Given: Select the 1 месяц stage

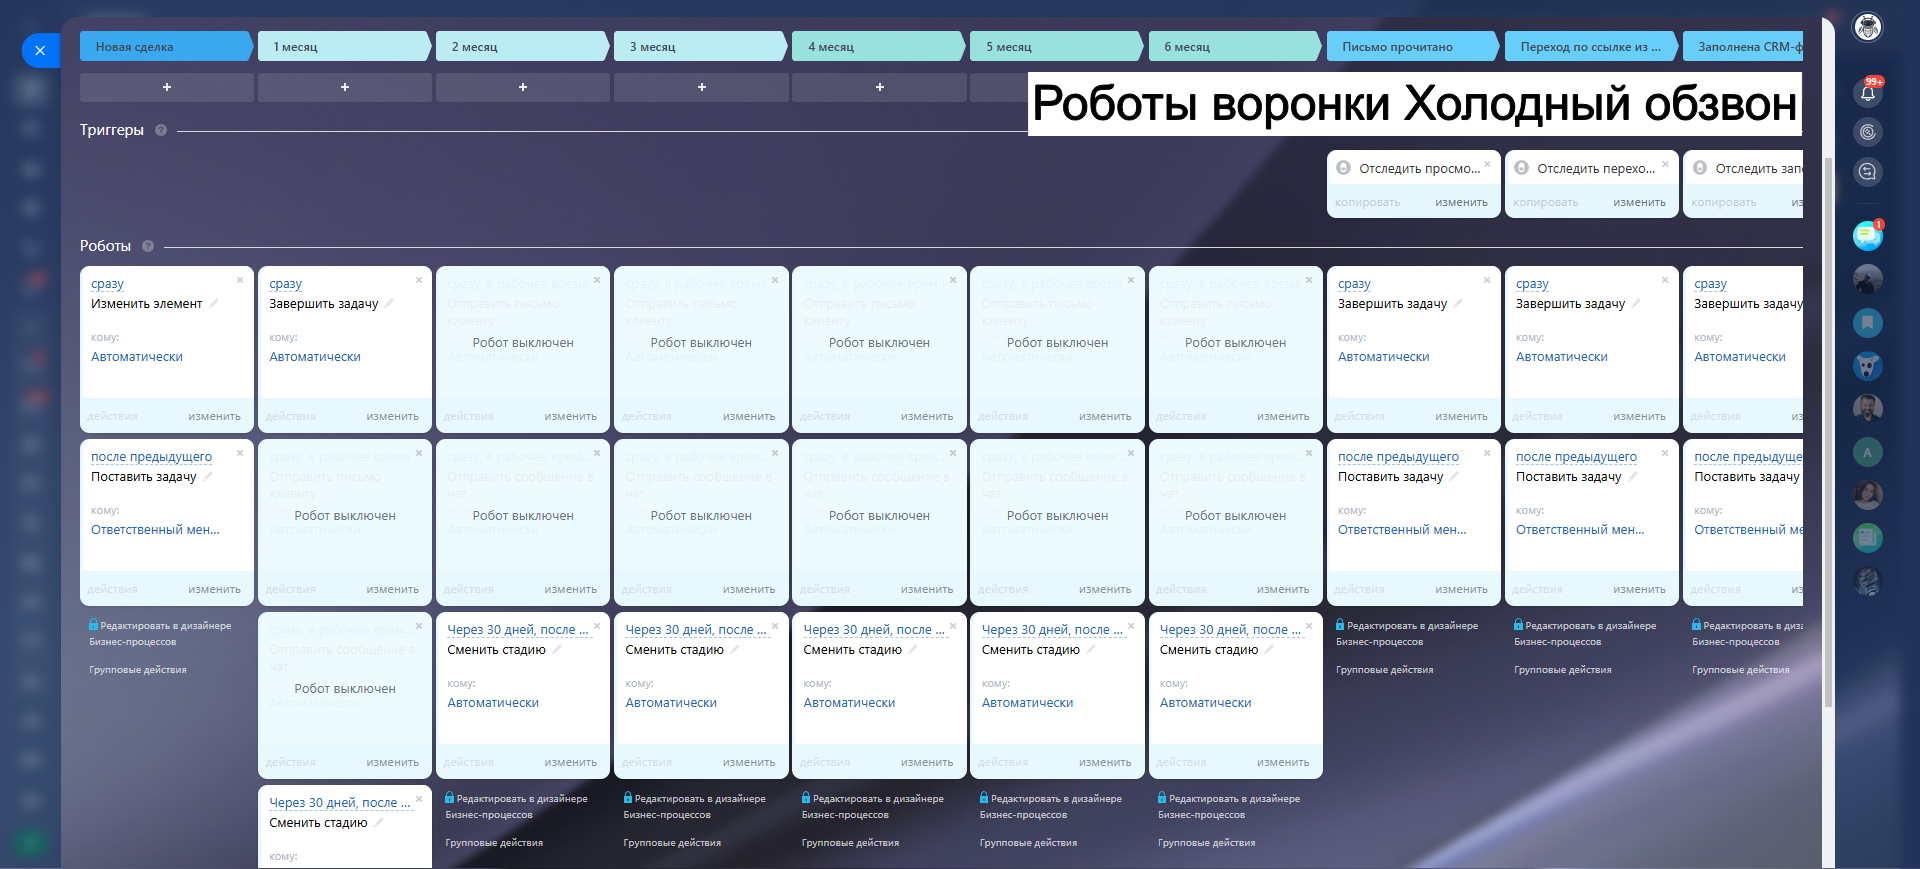Looking at the screenshot, I should click(345, 46).
